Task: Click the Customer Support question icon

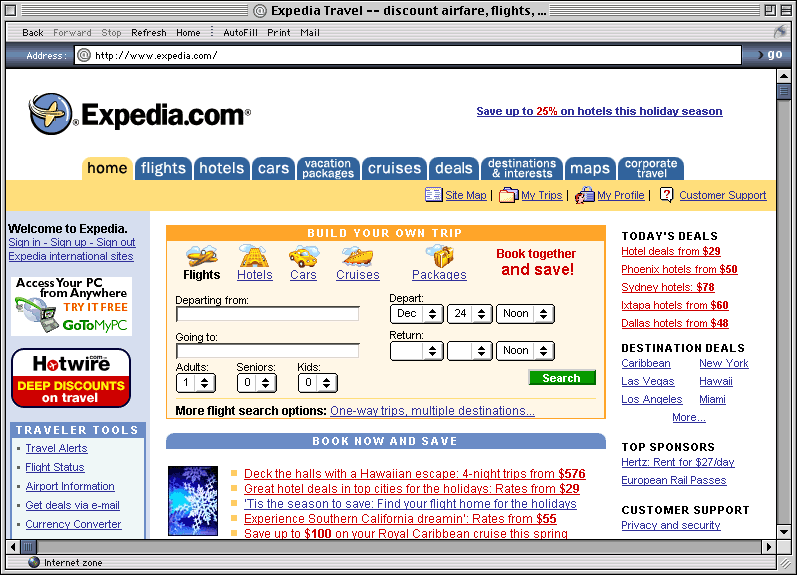Action: (667, 195)
